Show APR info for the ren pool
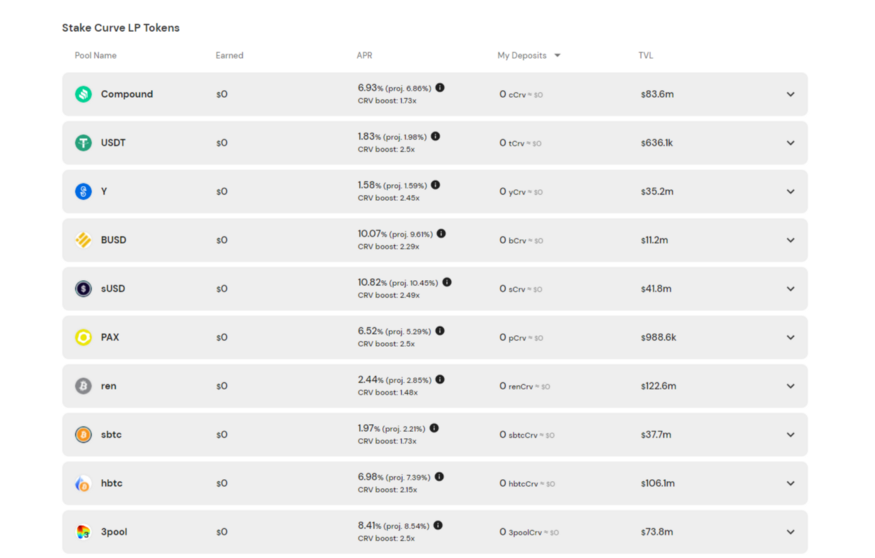Screen dimensions: 875x558 click(439, 379)
